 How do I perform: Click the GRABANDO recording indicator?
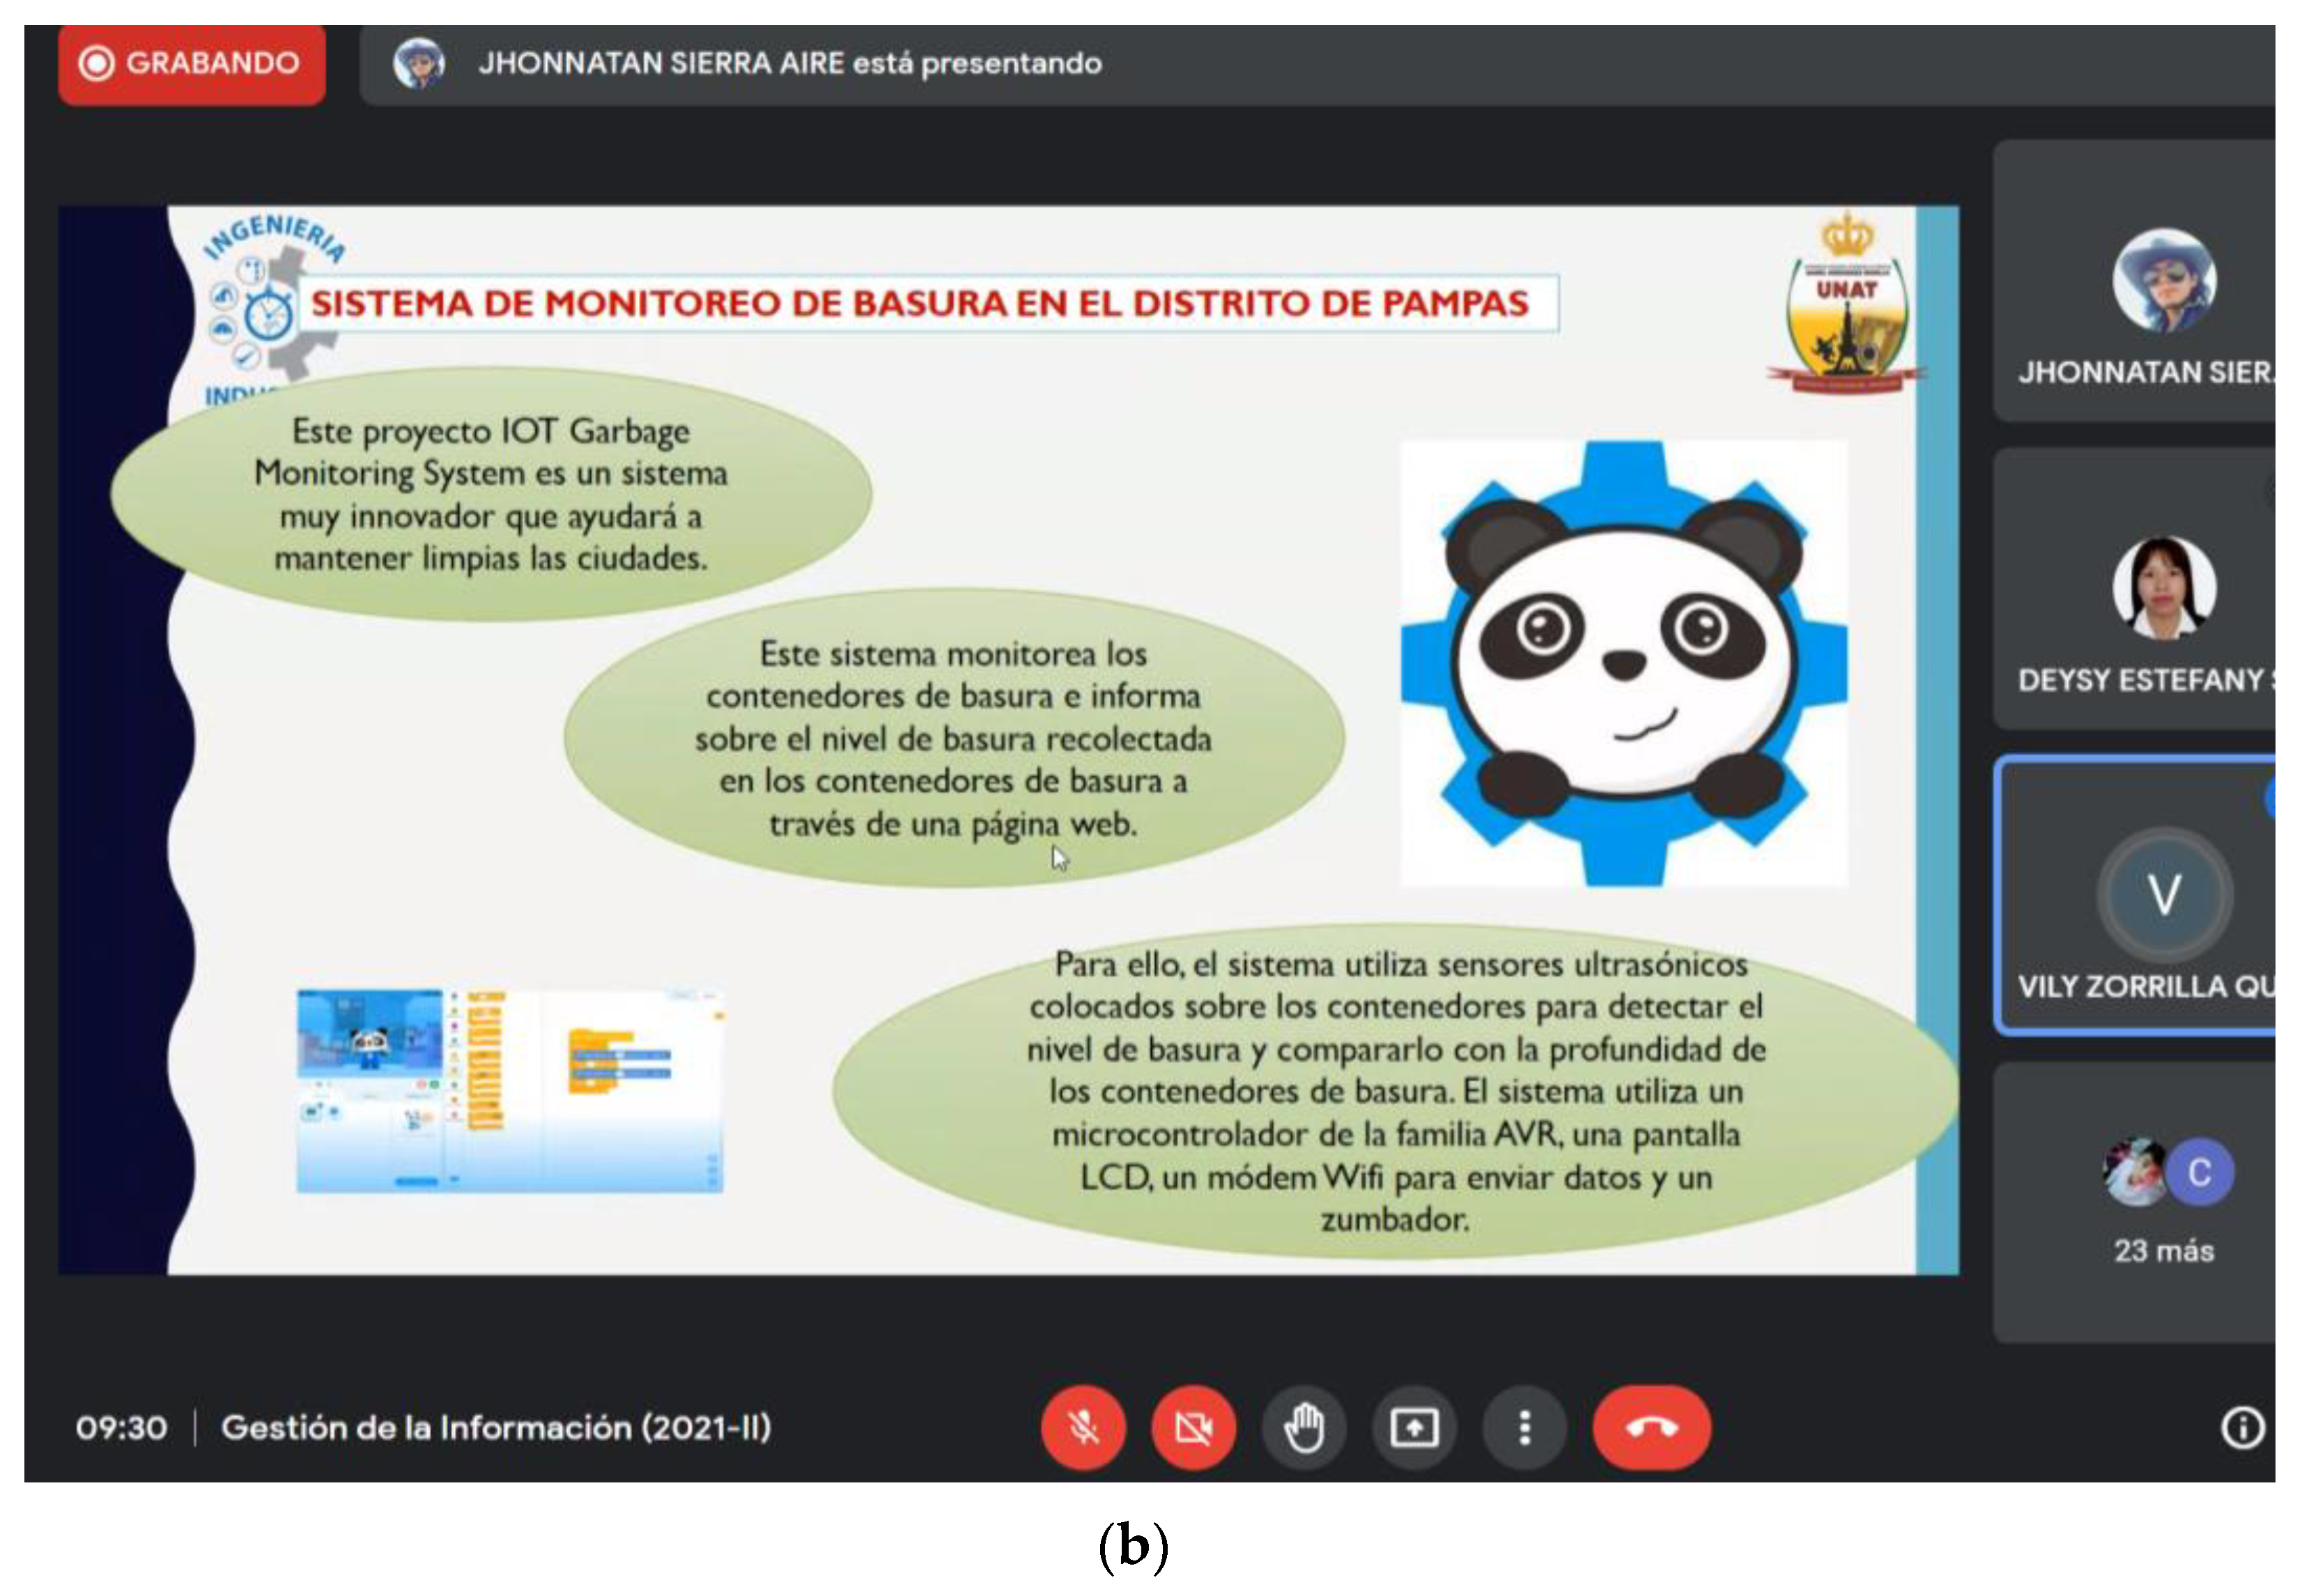(x=192, y=63)
